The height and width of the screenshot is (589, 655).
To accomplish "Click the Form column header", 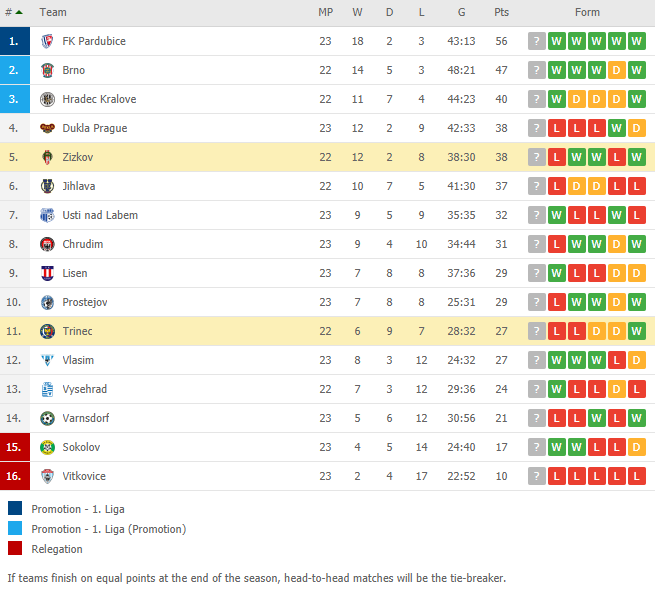I will (x=587, y=12).
